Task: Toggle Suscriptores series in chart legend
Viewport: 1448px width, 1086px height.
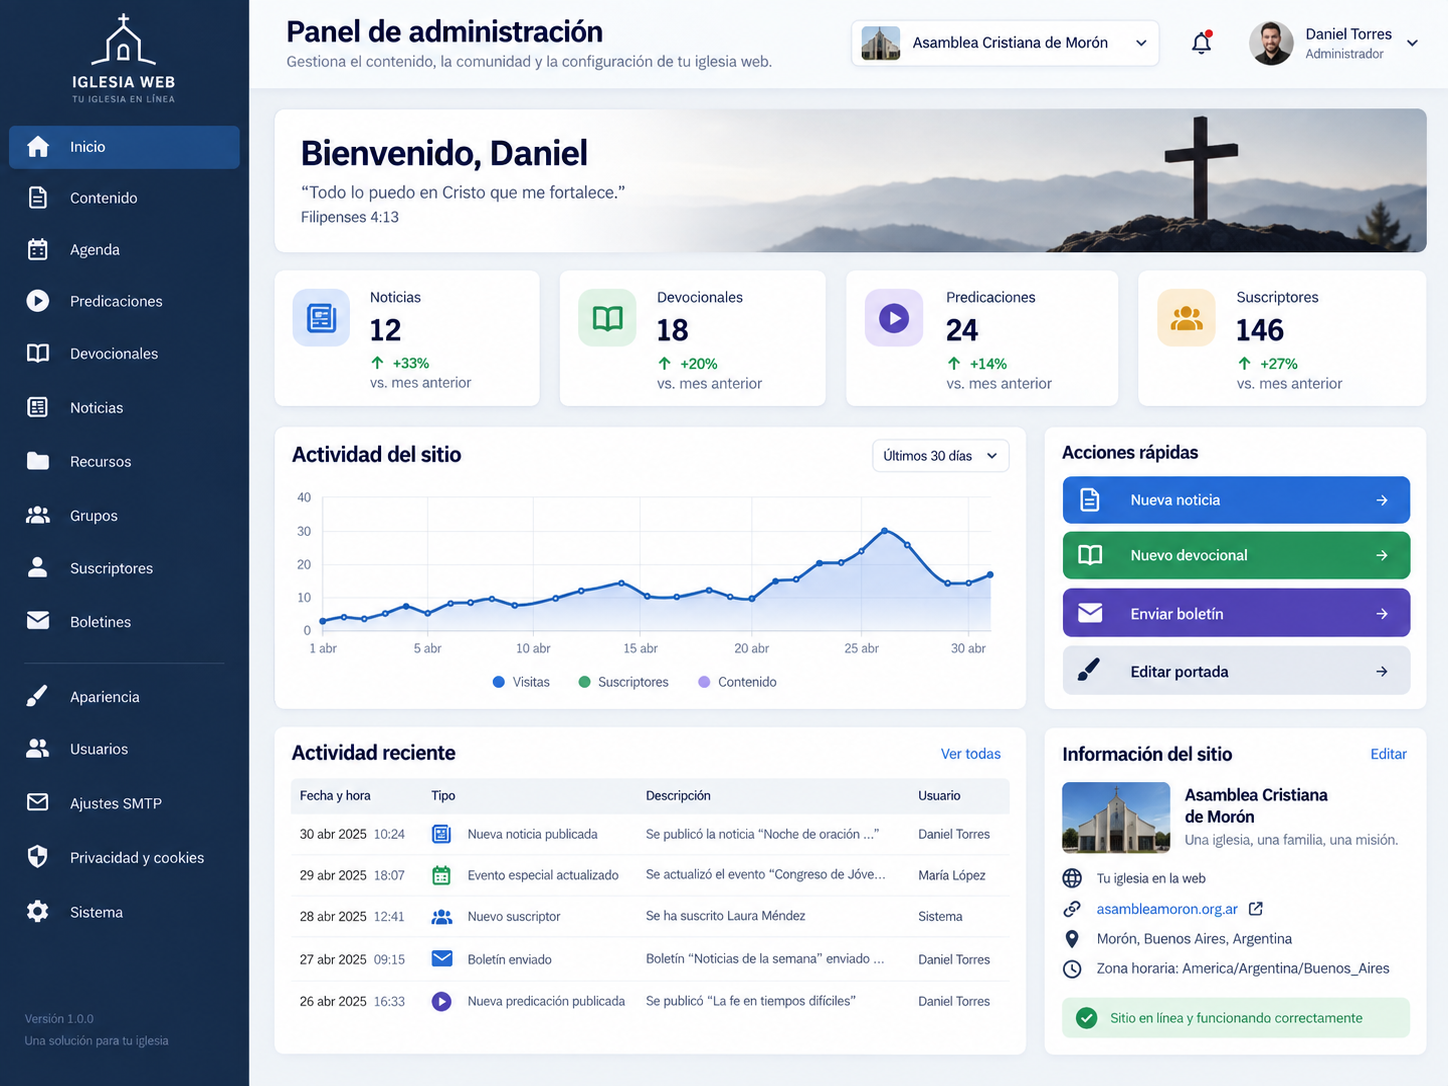Action: click(x=623, y=682)
